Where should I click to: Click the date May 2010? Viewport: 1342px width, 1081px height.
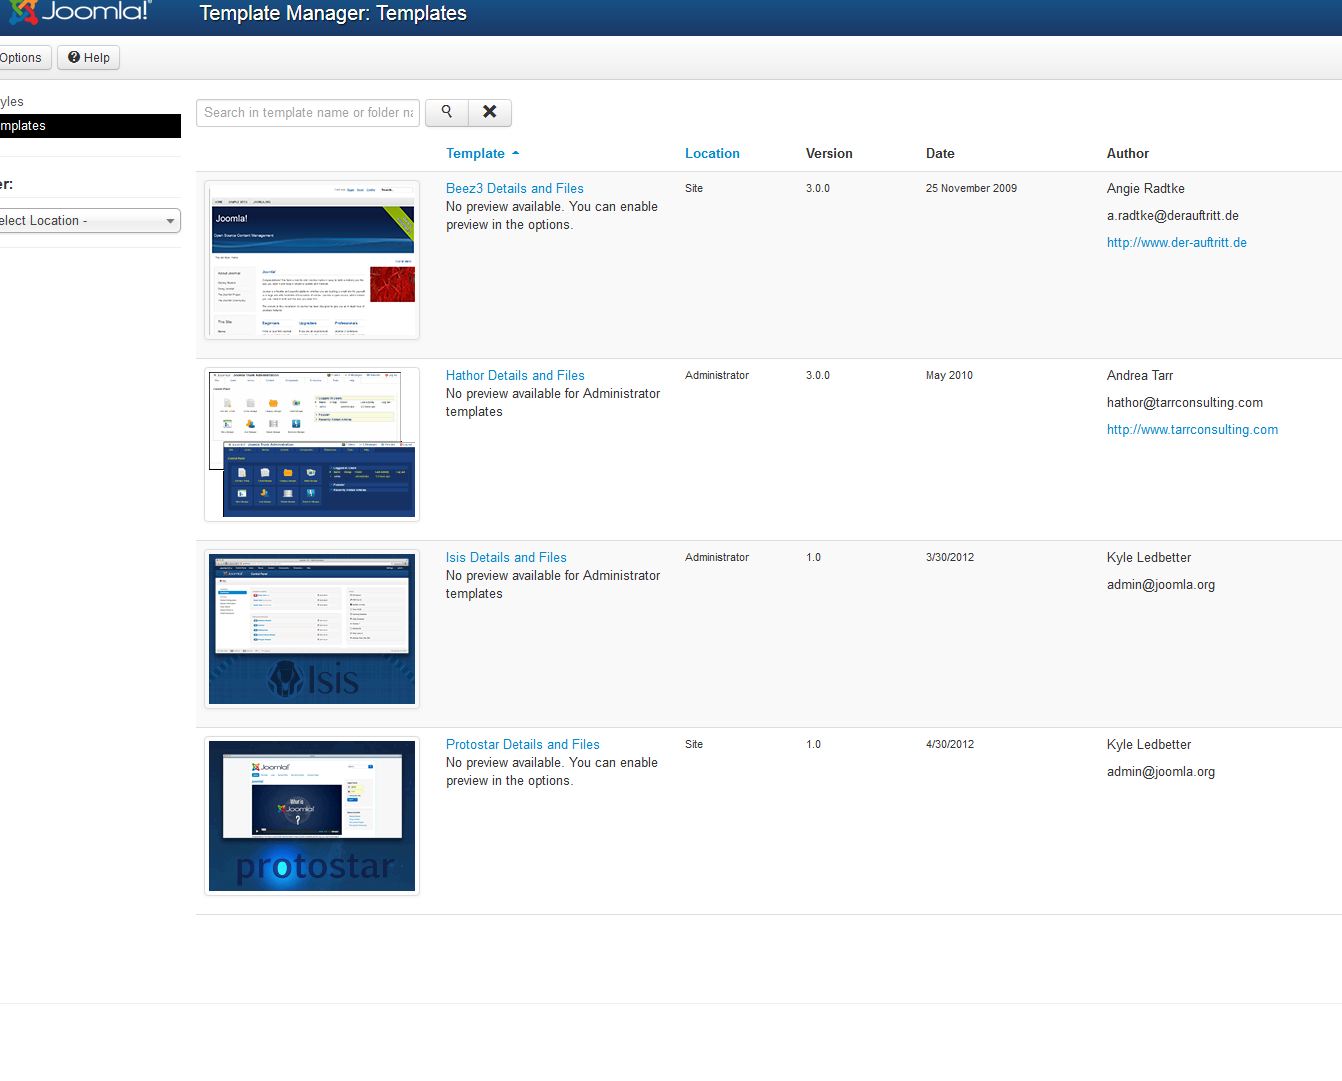(x=949, y=375)
